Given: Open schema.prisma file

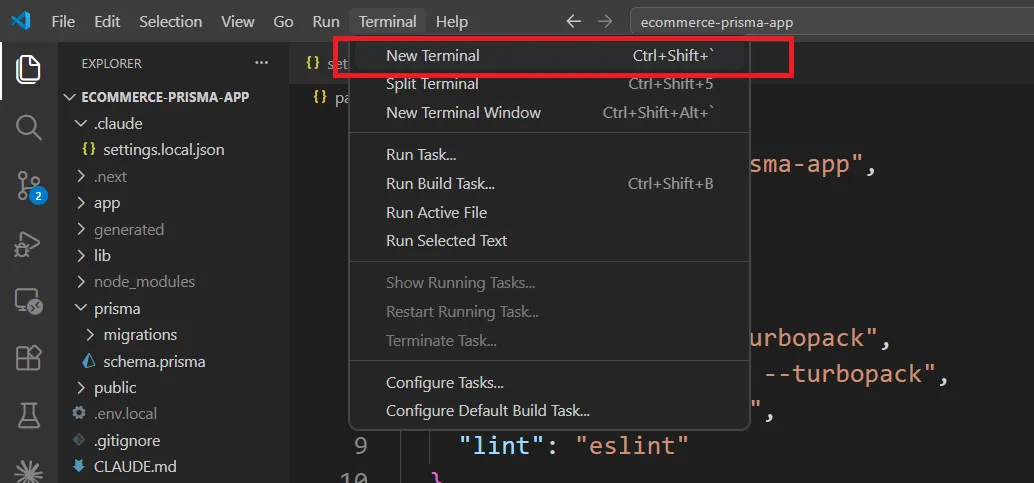Looking at the screenshot, I should (154, 362).
